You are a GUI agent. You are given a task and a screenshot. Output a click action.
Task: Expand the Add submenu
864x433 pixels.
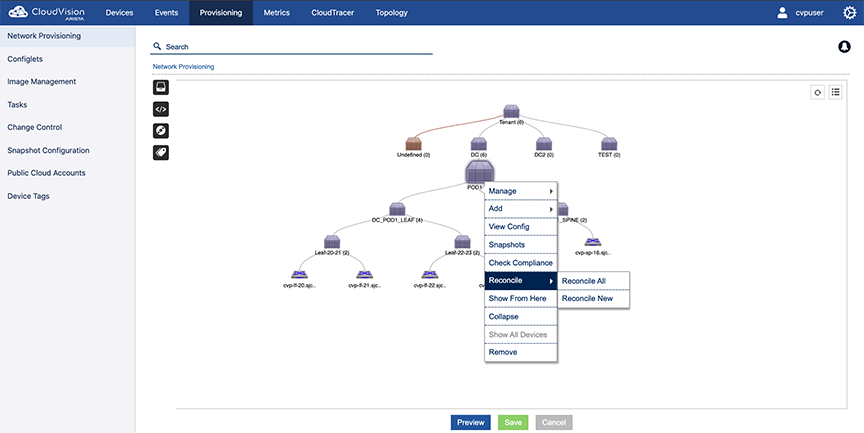tap(521, 208)
